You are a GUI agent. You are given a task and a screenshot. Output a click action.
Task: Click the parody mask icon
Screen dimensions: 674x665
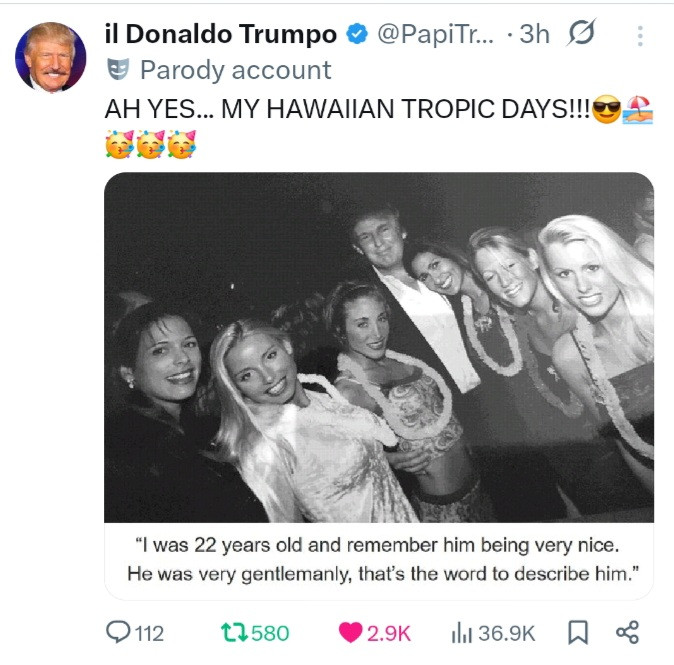(119, 70)
